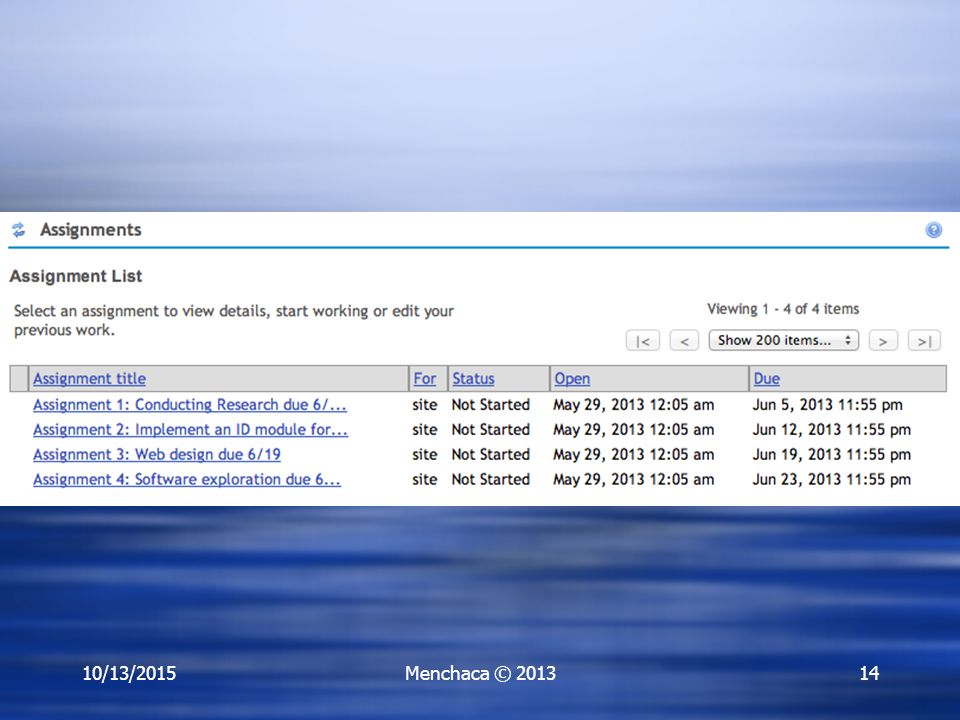Screen dimensions: 960x720
Task: Open Assignment 4: Software exploration link
Action: (187, 479)
